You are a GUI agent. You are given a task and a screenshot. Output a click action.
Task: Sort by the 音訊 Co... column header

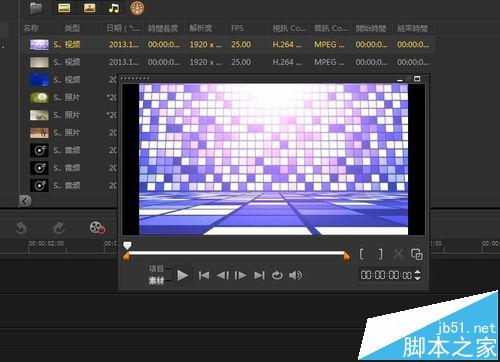pyautogui.click(x=331, y=28)
